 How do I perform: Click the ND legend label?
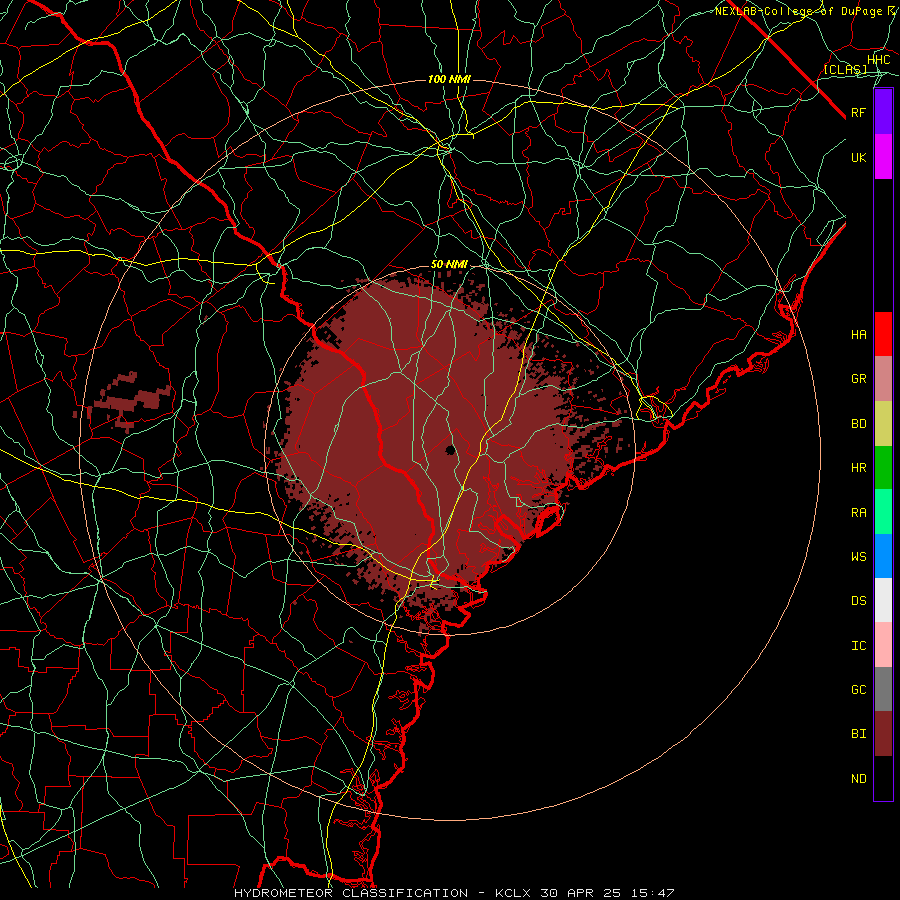(x=859, y=779)
